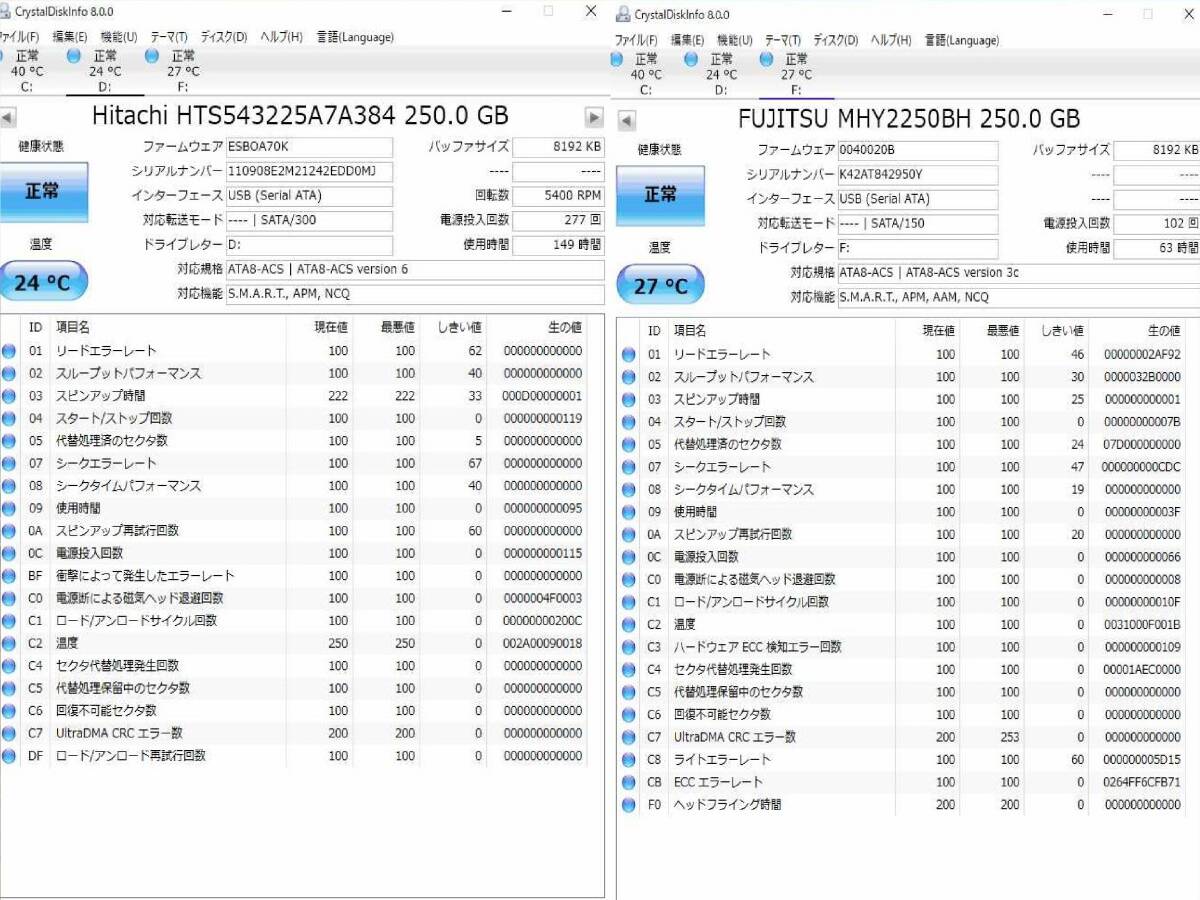Click the CrystalDiskInfo icon in the right title bar
This screenshot has height=900, width=1200.
click(623, 14)
